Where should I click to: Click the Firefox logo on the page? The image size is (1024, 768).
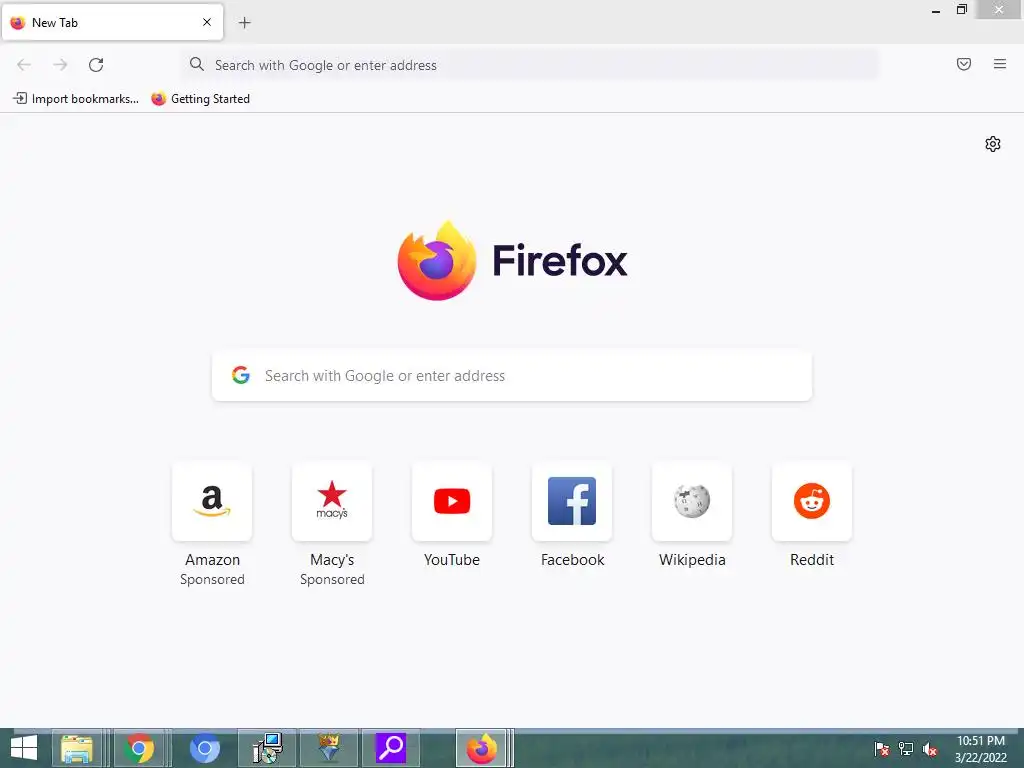512,261
